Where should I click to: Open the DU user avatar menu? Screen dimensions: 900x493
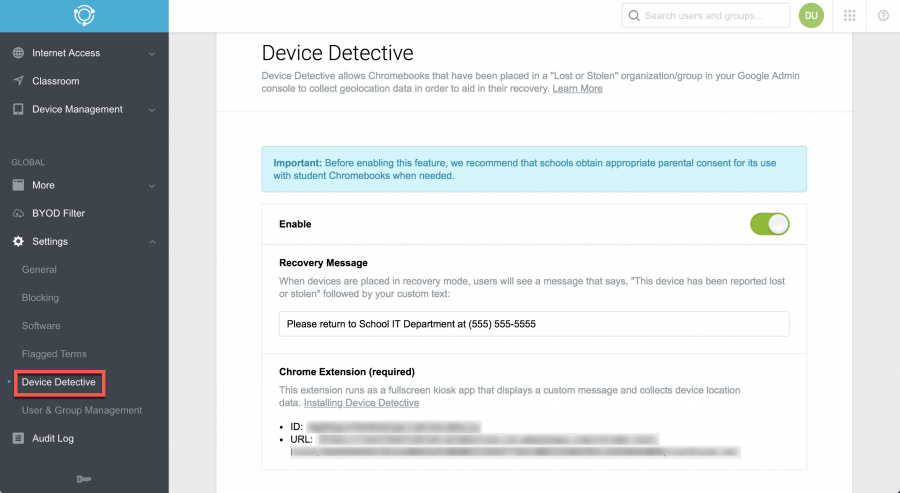tap(811, 15)
